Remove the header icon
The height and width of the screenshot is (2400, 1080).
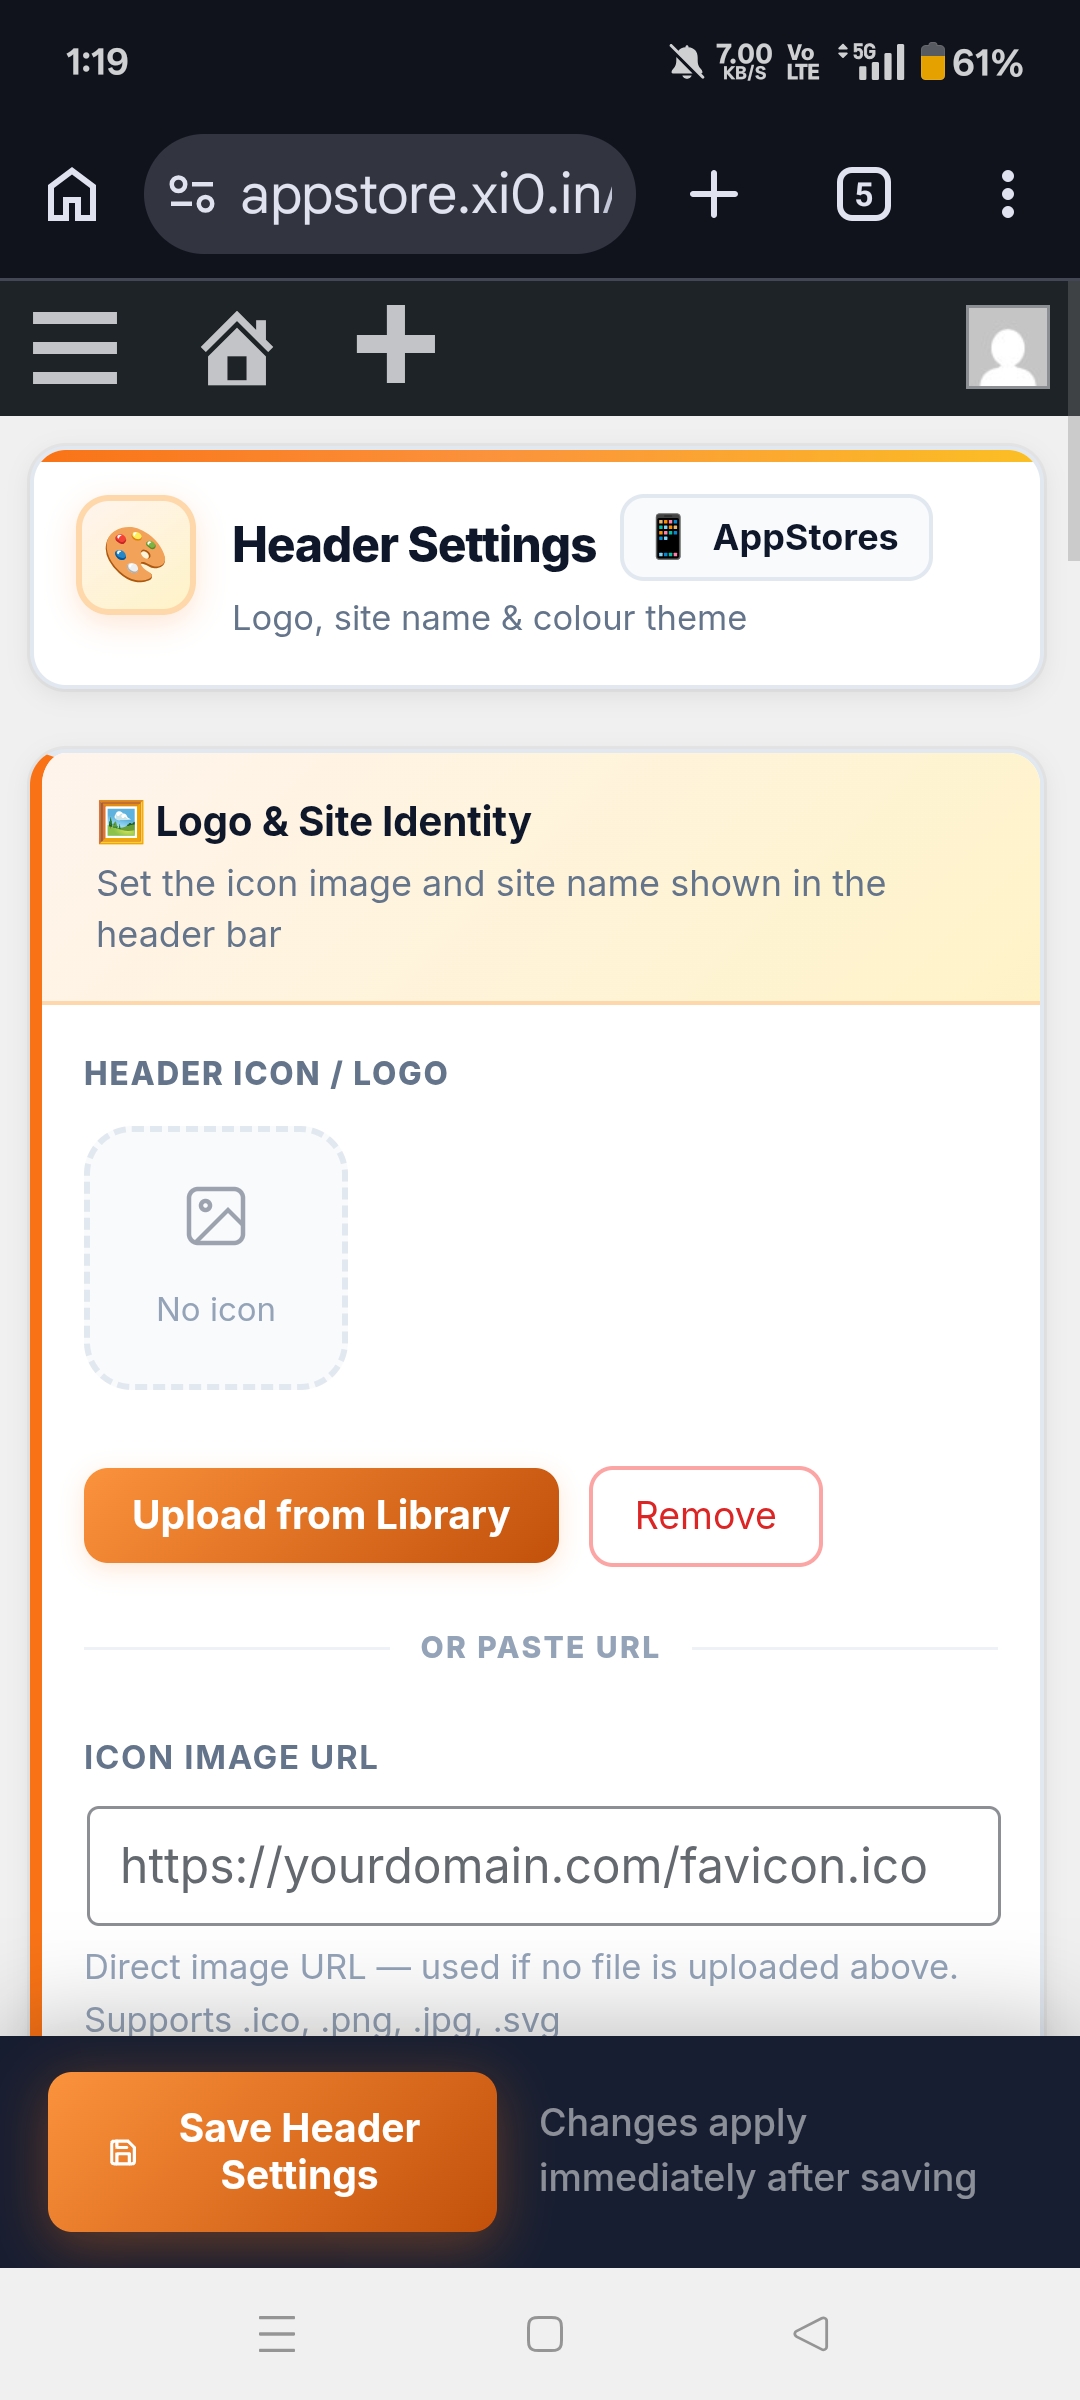tap(705, 1516)
